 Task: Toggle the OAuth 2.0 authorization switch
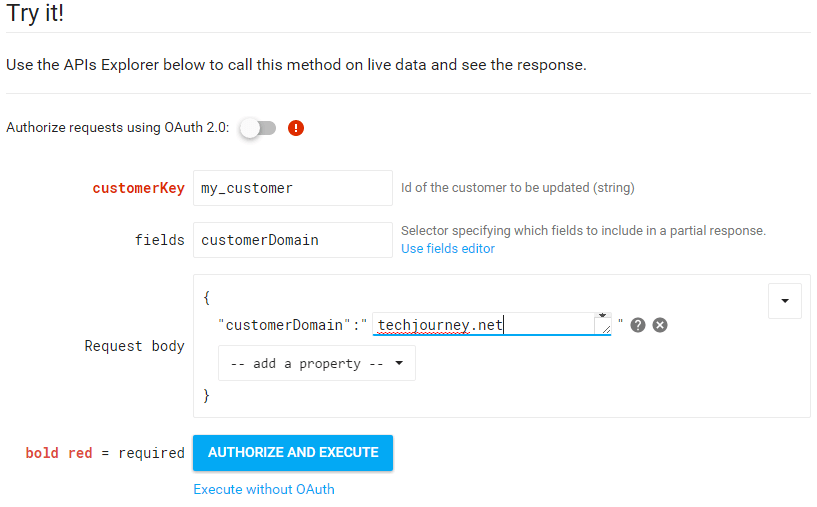[258, 128]
